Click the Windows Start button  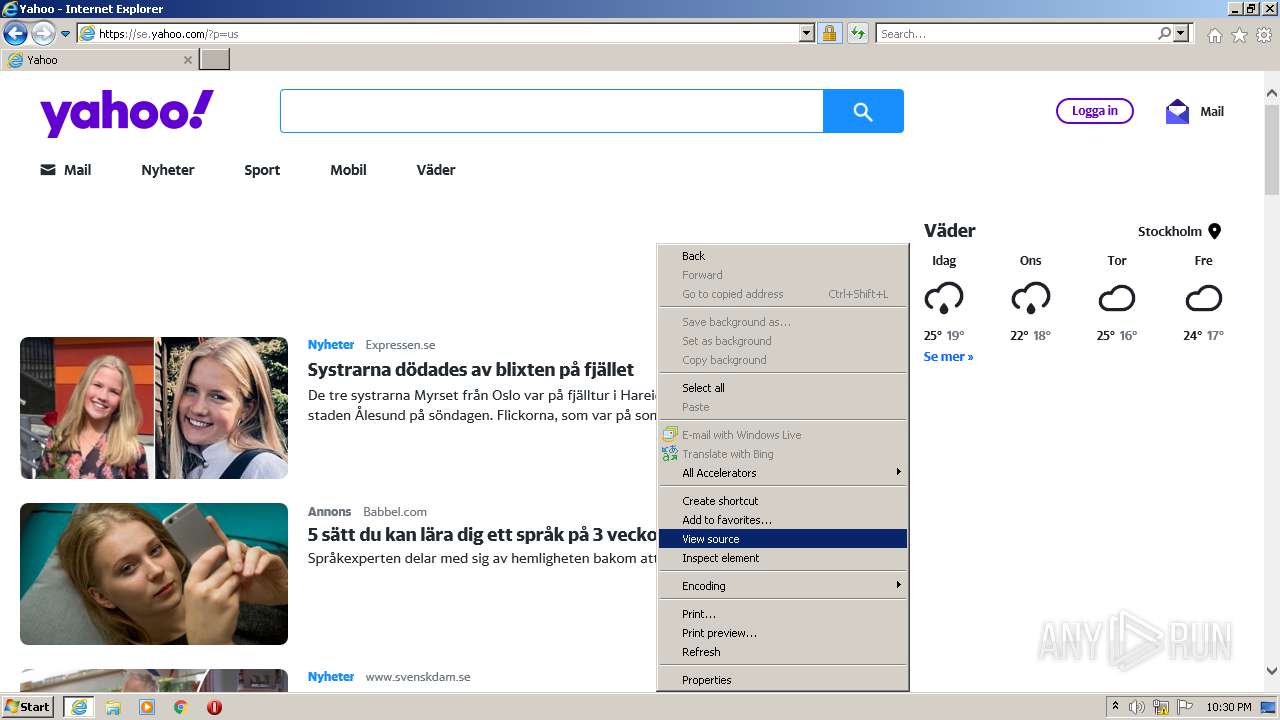(x=28, y=707)
